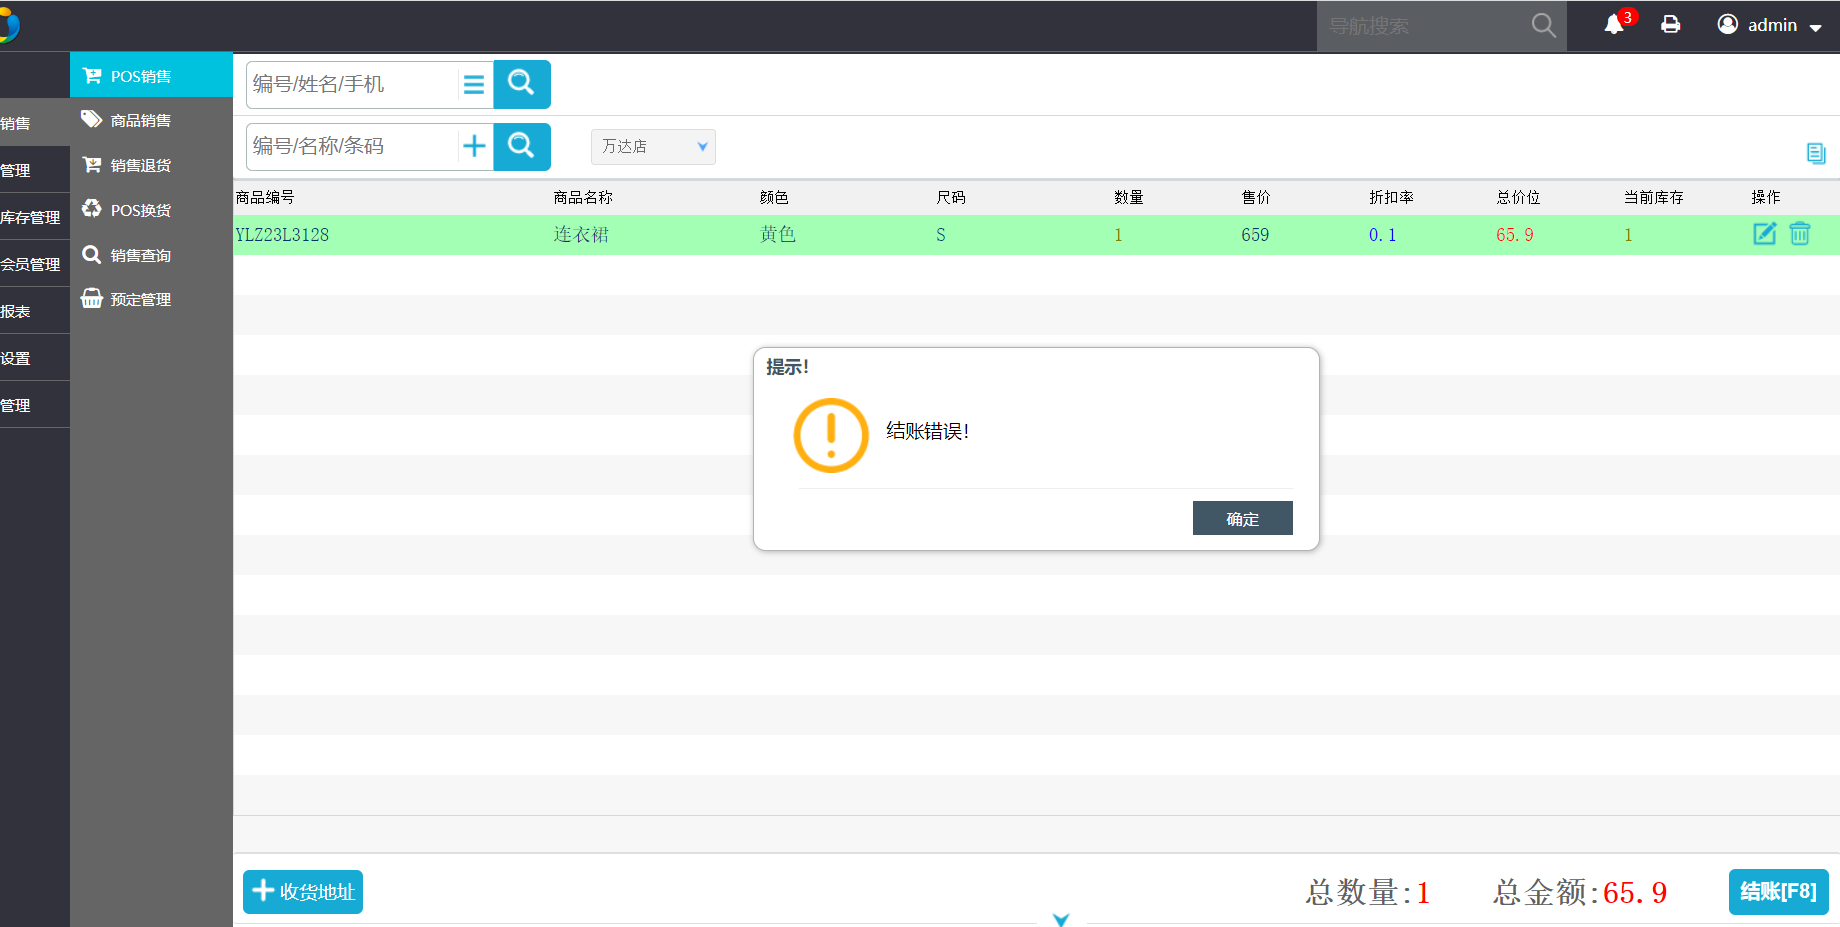Expand the bottom panel chevron arrow
This screenshot has width=1840, height=927.
coord(1061,919)
